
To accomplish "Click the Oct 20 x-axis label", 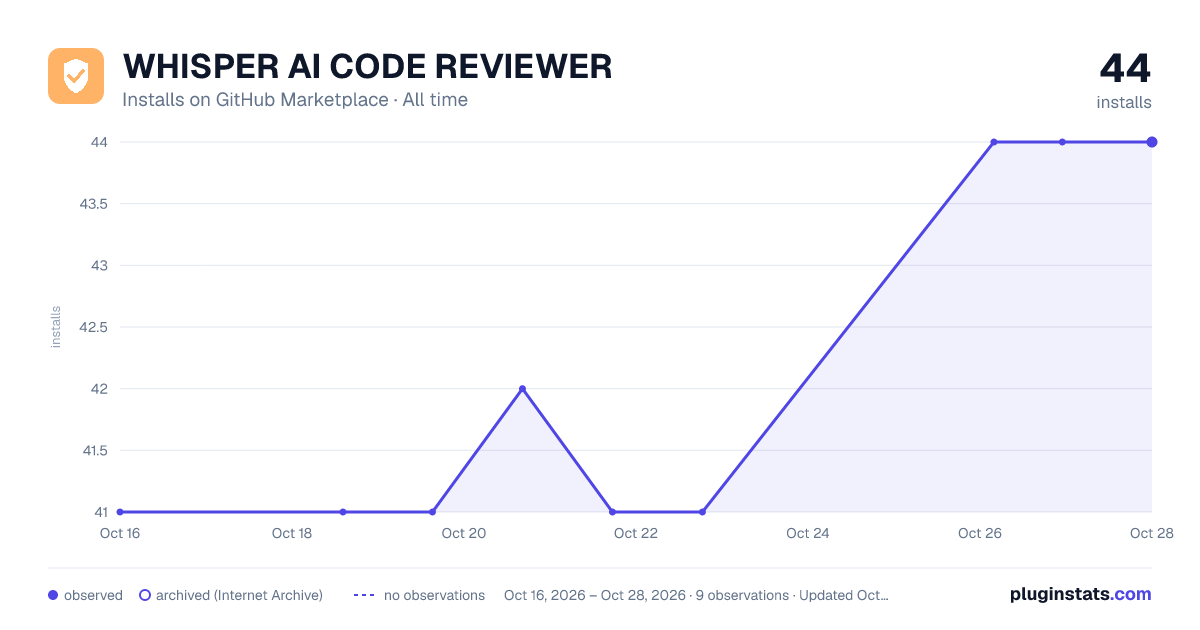I will pyautogui.click(x=464, y=533).
